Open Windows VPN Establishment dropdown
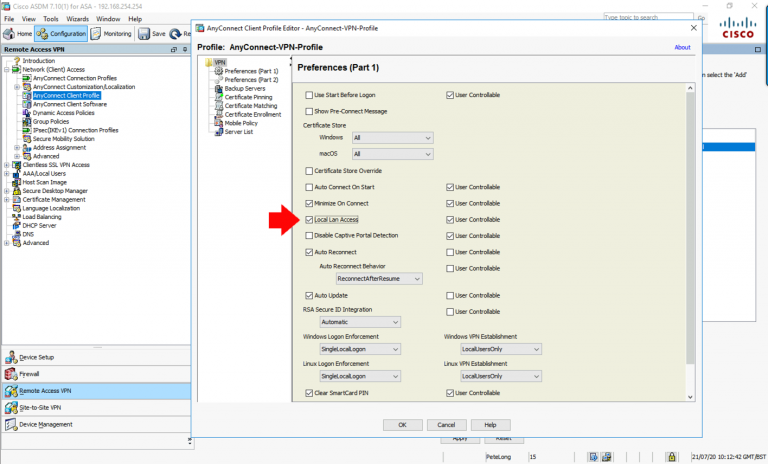Image resolution: width=768 pixels, height=464 pixels. 501,349
